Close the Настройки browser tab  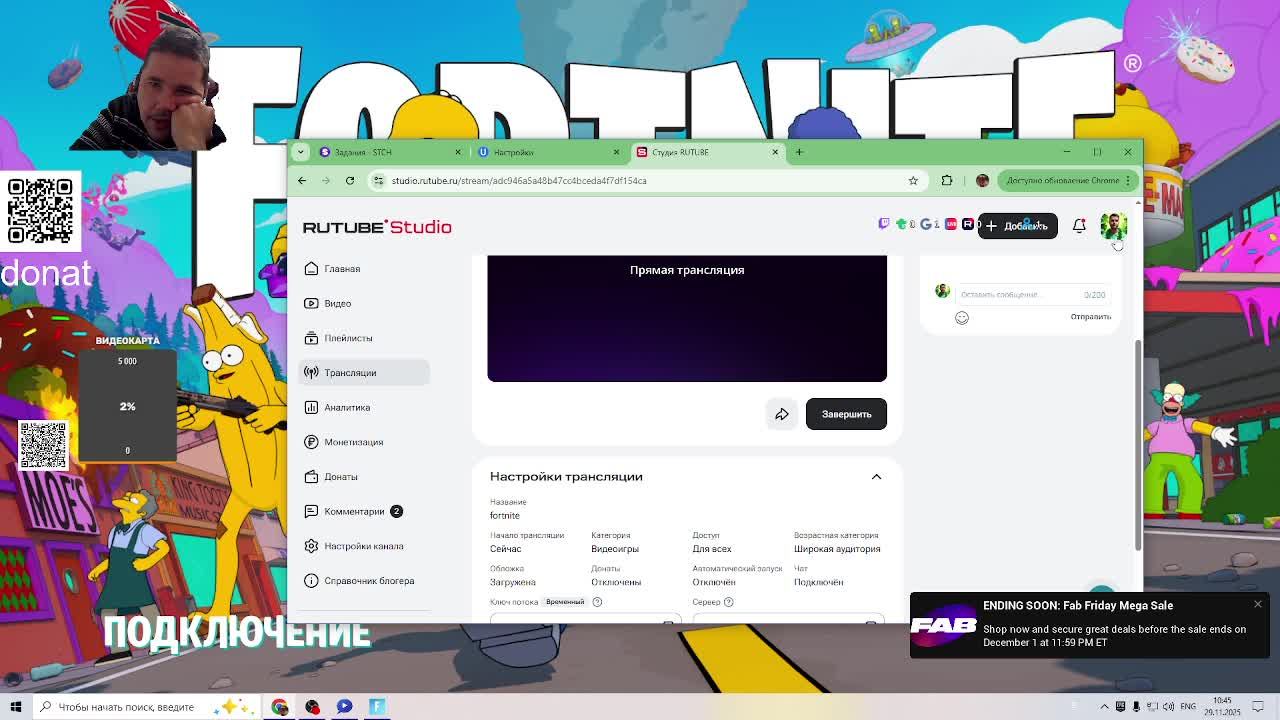(616, 152)
